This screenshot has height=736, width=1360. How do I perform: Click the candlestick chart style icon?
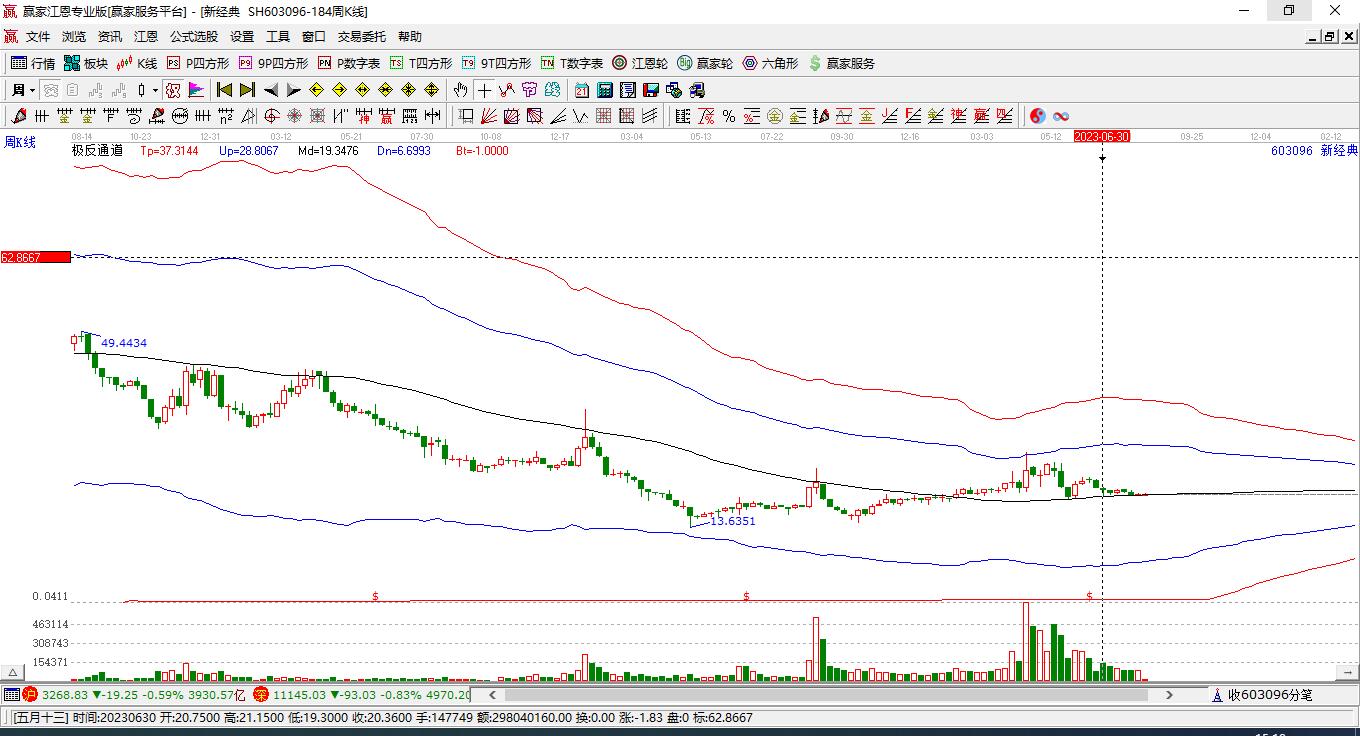(x=141, y=90)
